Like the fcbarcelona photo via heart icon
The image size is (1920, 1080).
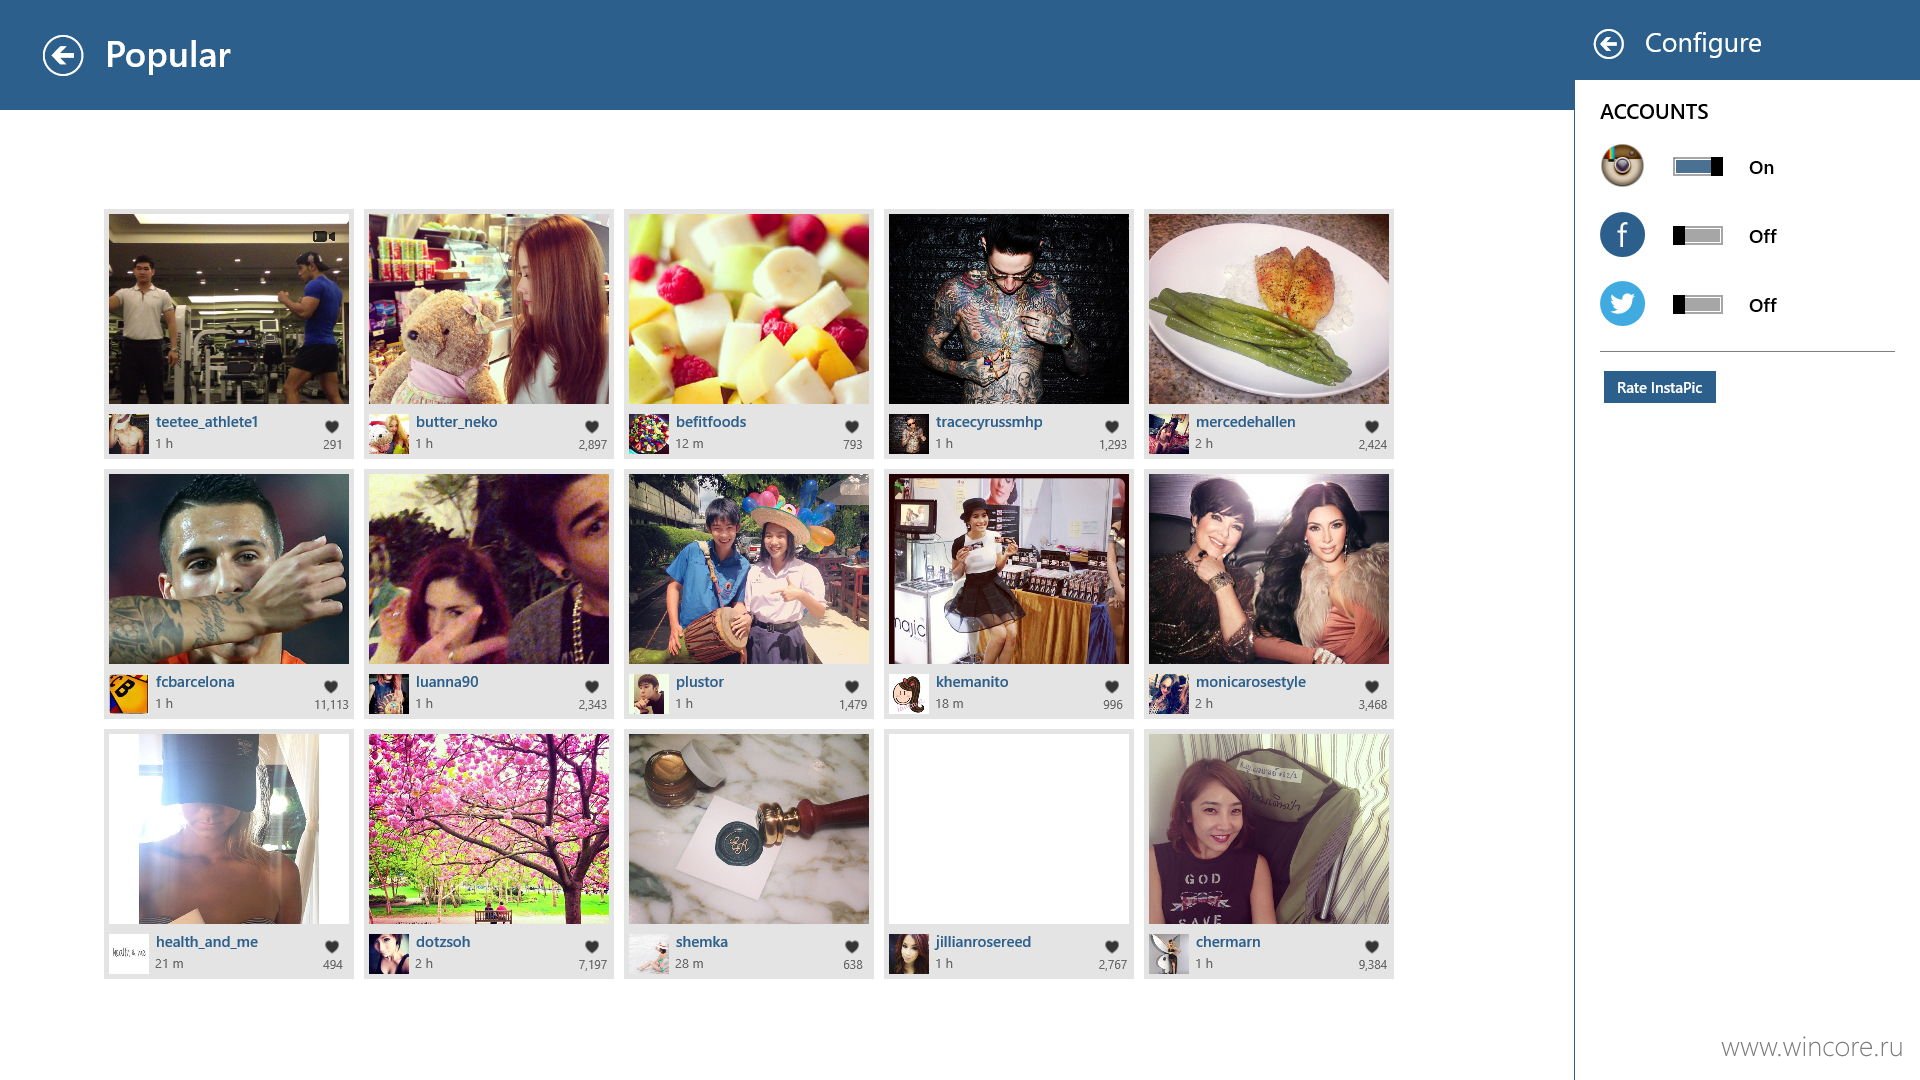(x=331, y=686)
